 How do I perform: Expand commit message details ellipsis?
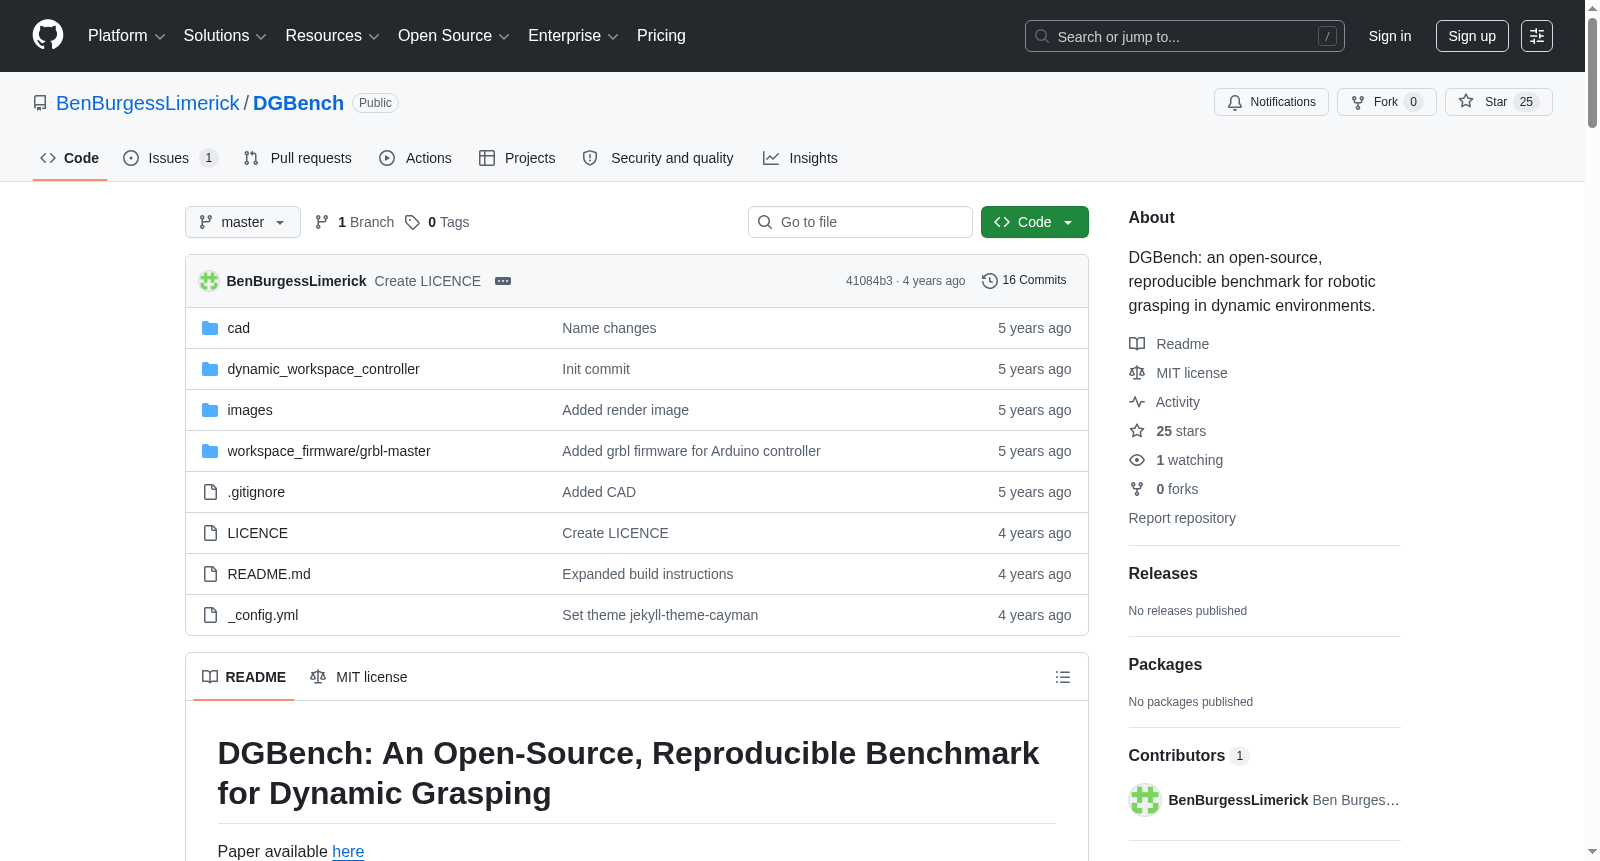[503, 281]
